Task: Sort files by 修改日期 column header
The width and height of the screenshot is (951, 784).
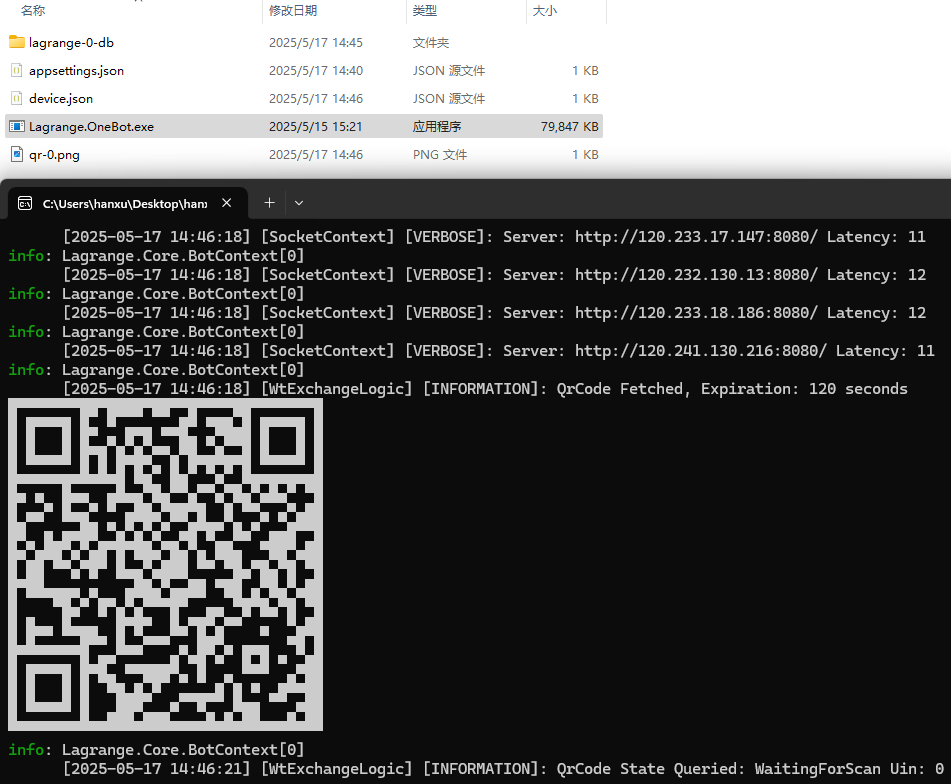Action: [x=293, y=10]
